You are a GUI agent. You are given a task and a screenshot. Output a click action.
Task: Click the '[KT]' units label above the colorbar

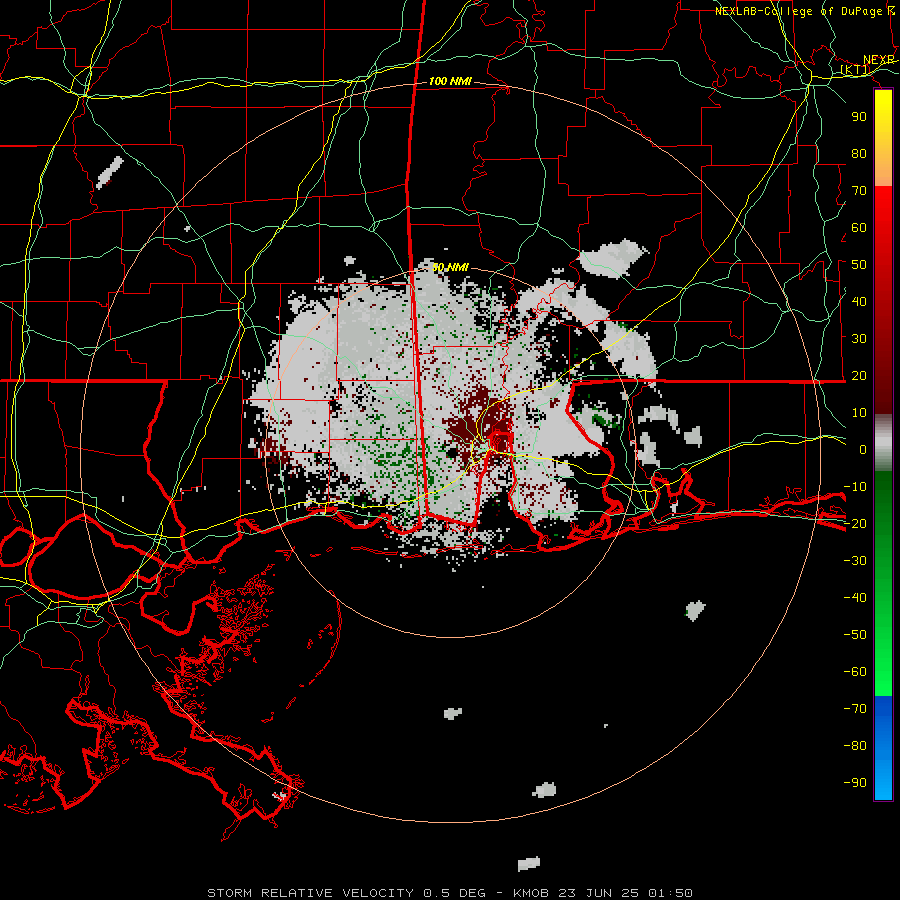854,69
